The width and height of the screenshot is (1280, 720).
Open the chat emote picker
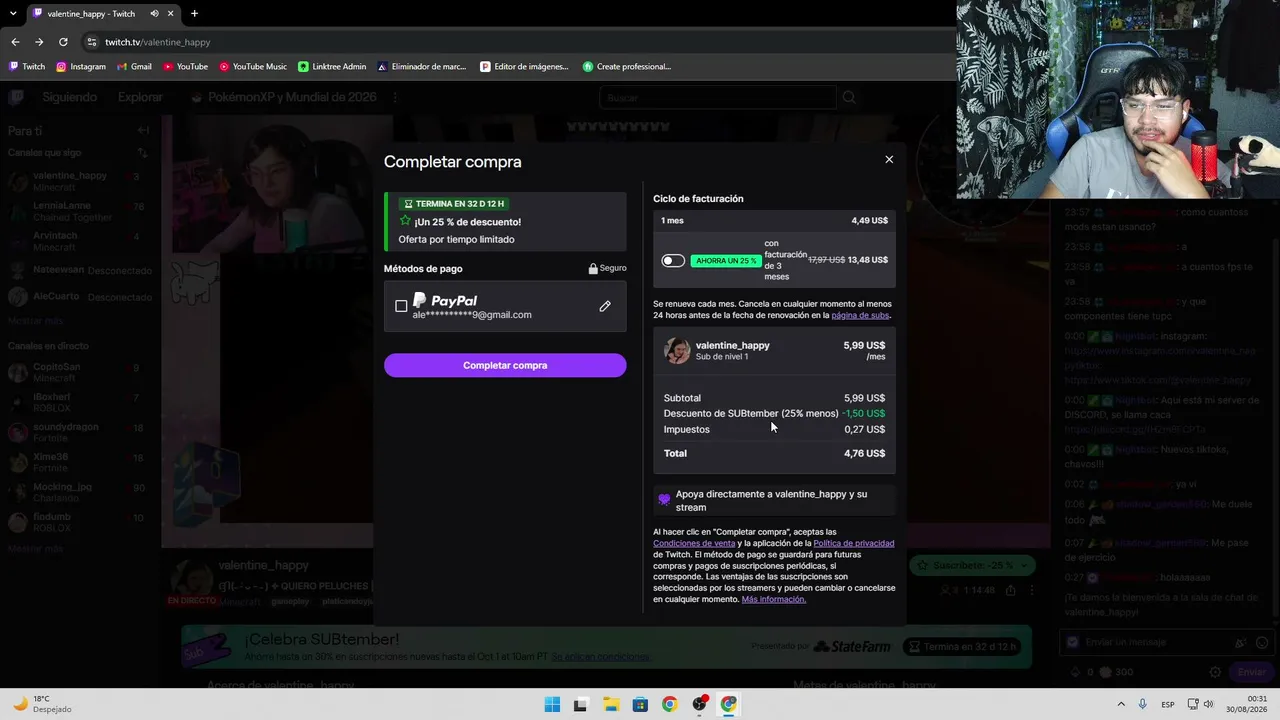coord(1262,643)
